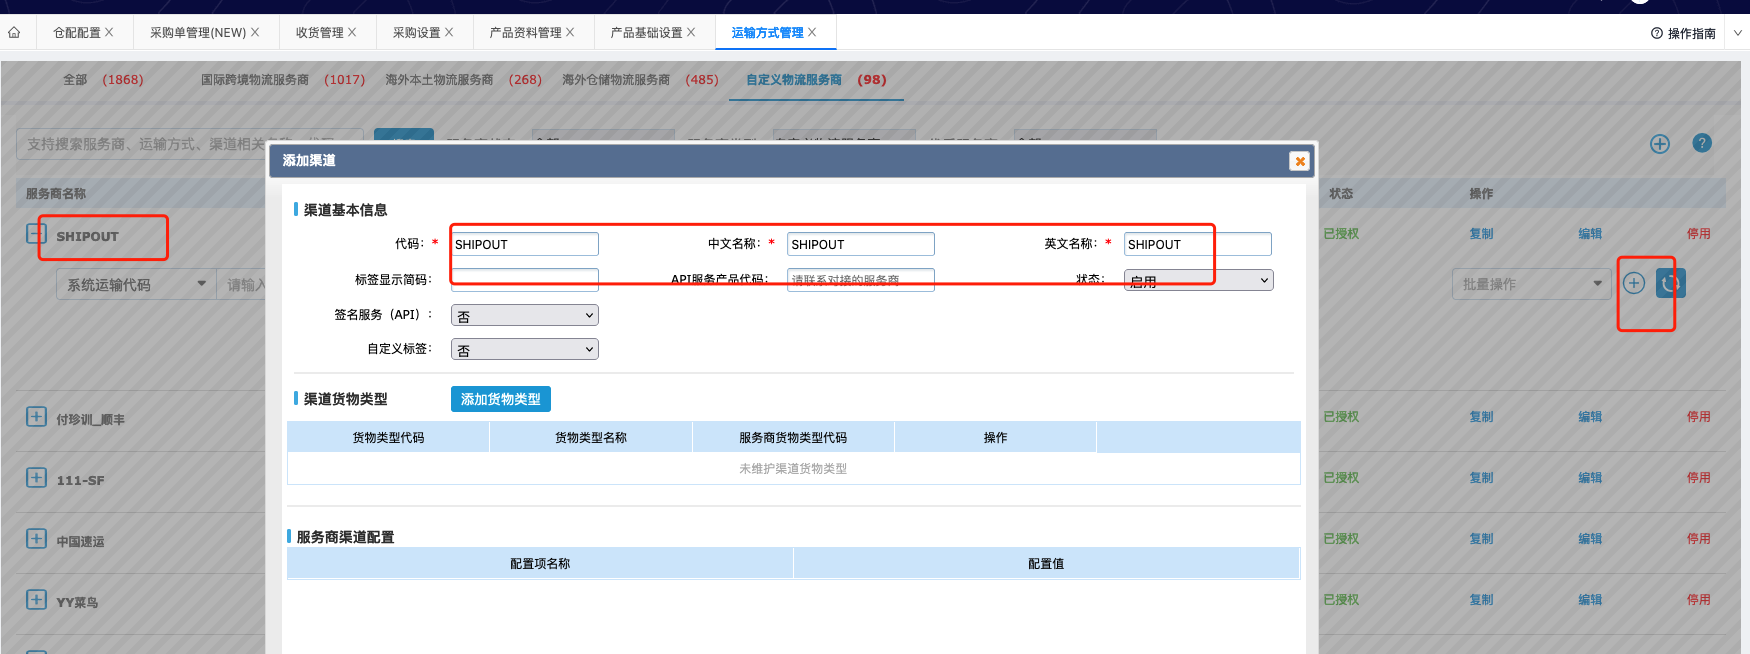Add a channel with the plus icon beside 批量操作
Viewport: 1750px width, 654px height.
coord(1634,283)
